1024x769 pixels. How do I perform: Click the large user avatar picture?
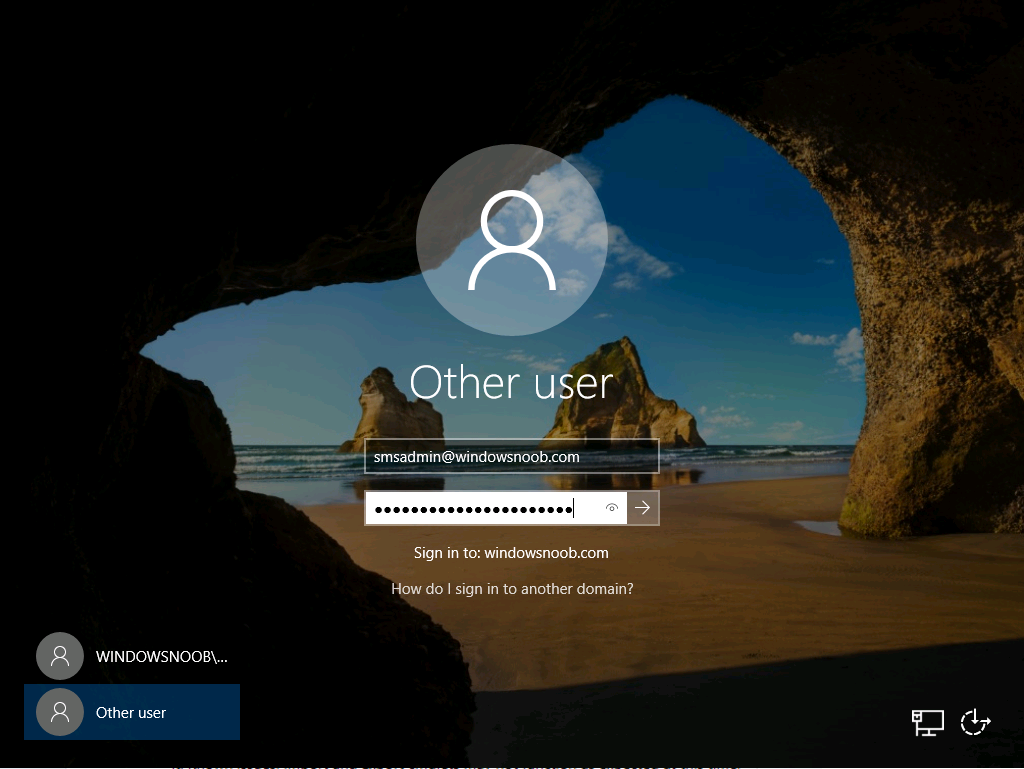click(512, 240)
